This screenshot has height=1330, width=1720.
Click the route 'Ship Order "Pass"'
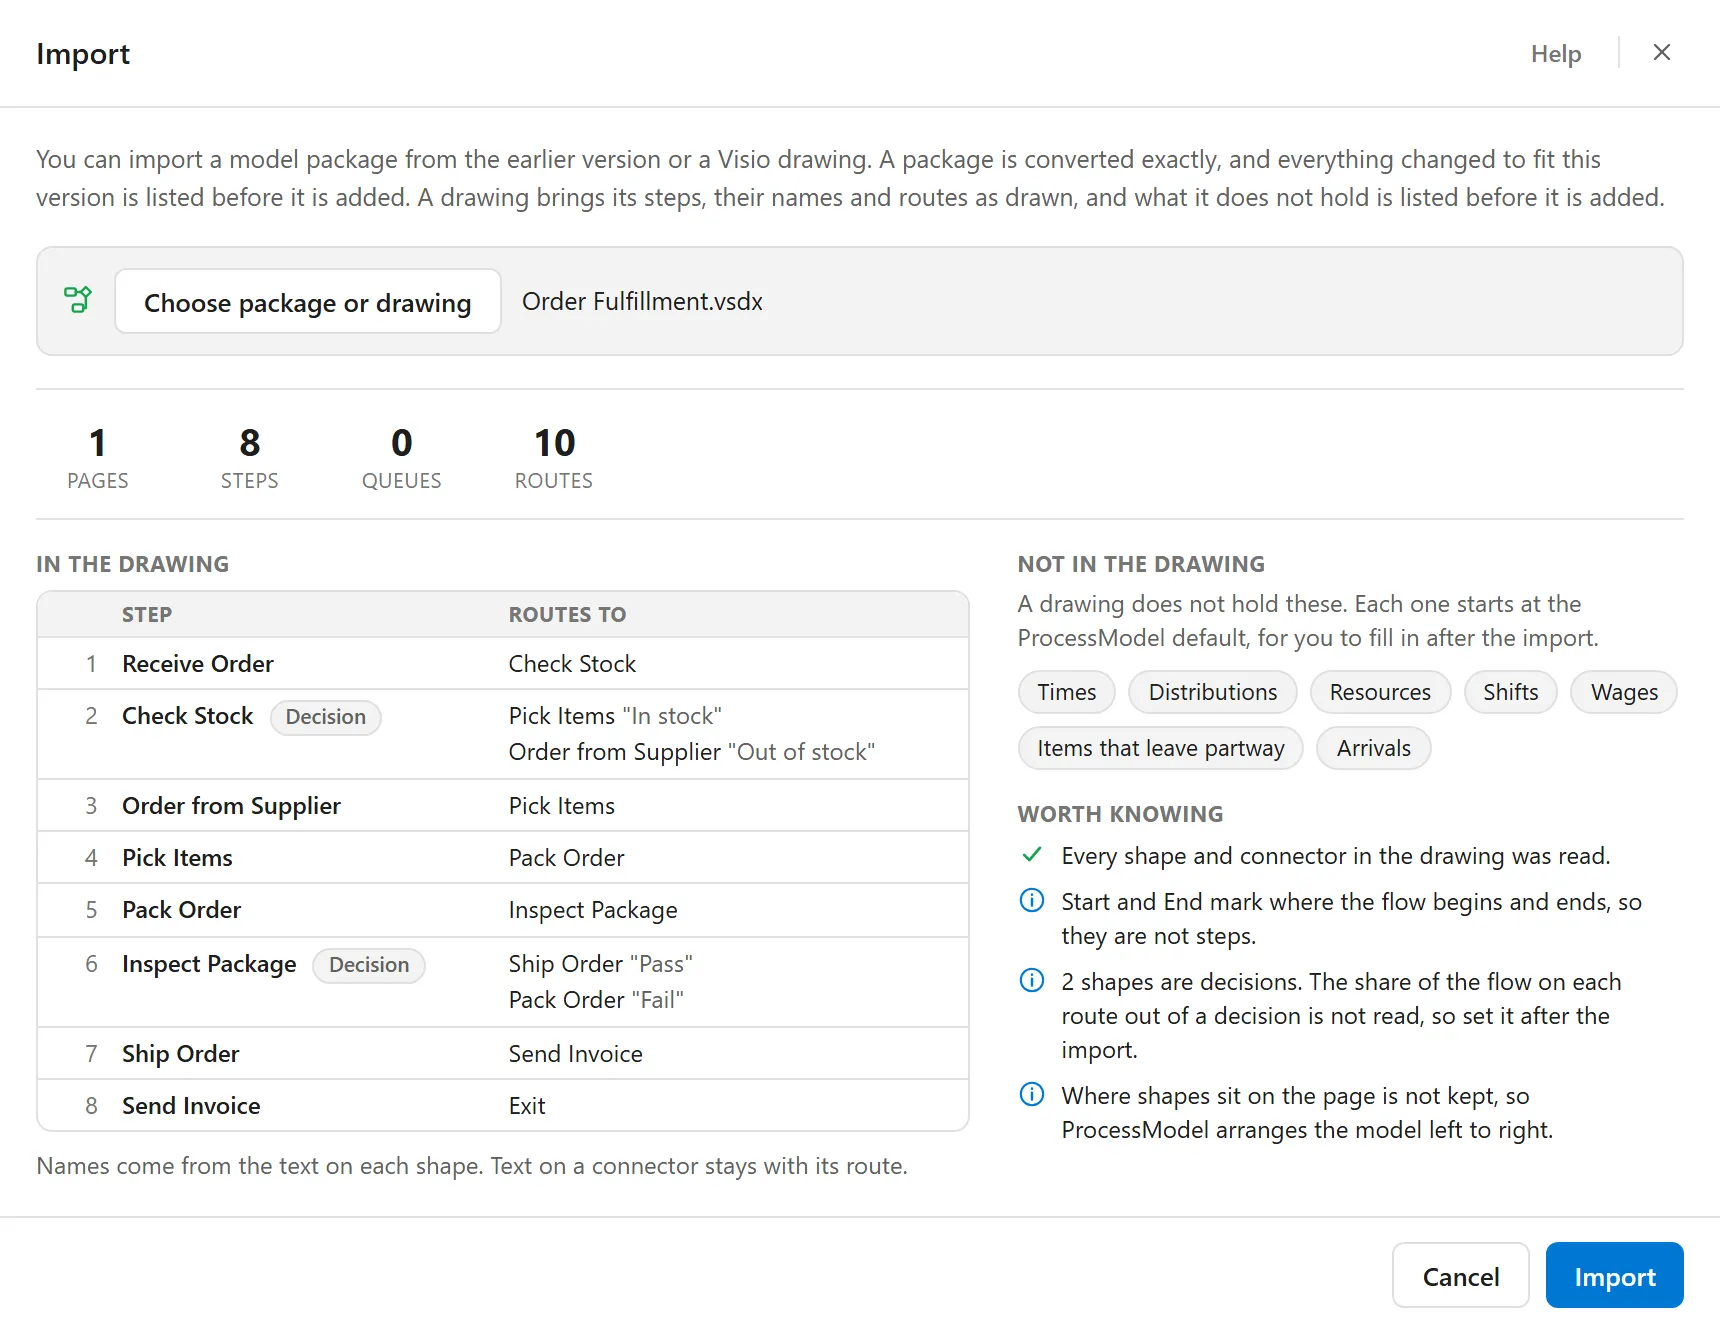point(601,964)
